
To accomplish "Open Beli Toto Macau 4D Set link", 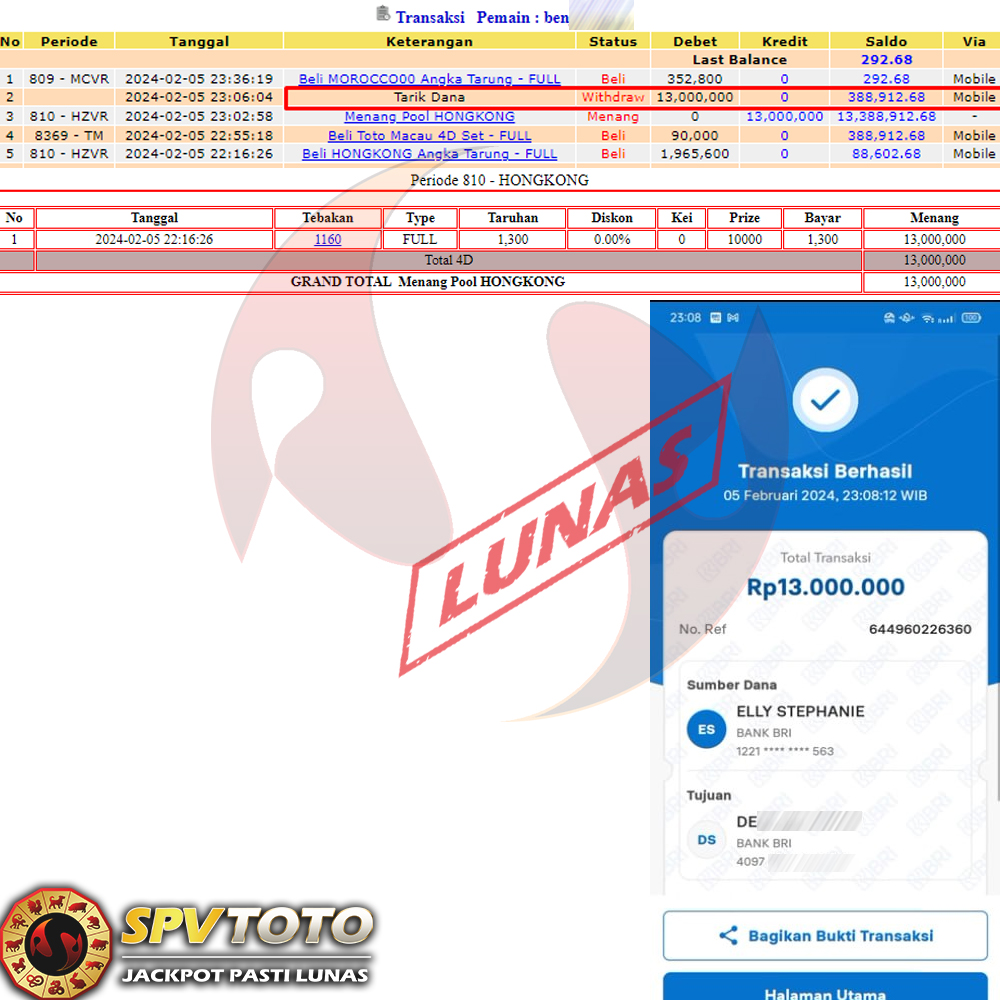I will pos(429,136).
